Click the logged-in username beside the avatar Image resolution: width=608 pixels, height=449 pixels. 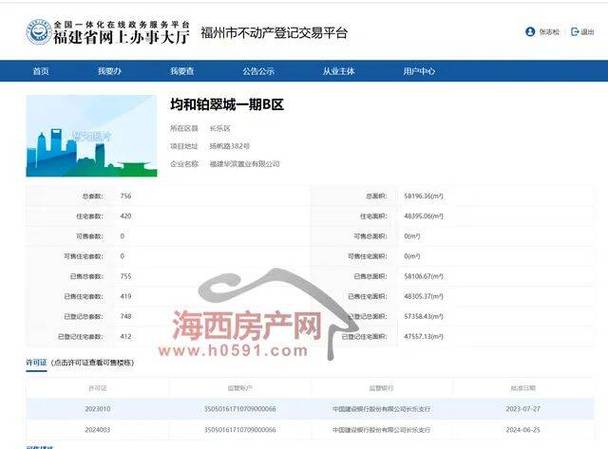click(x=549, y=32)
